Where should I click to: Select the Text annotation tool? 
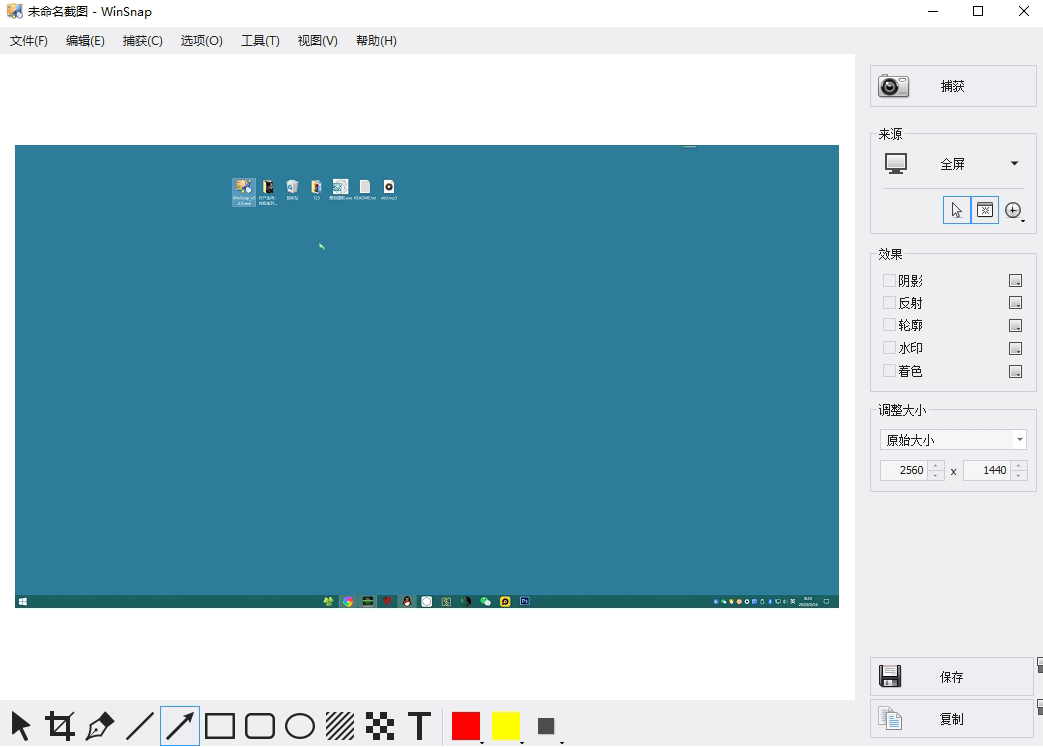[x=419, y=725]
